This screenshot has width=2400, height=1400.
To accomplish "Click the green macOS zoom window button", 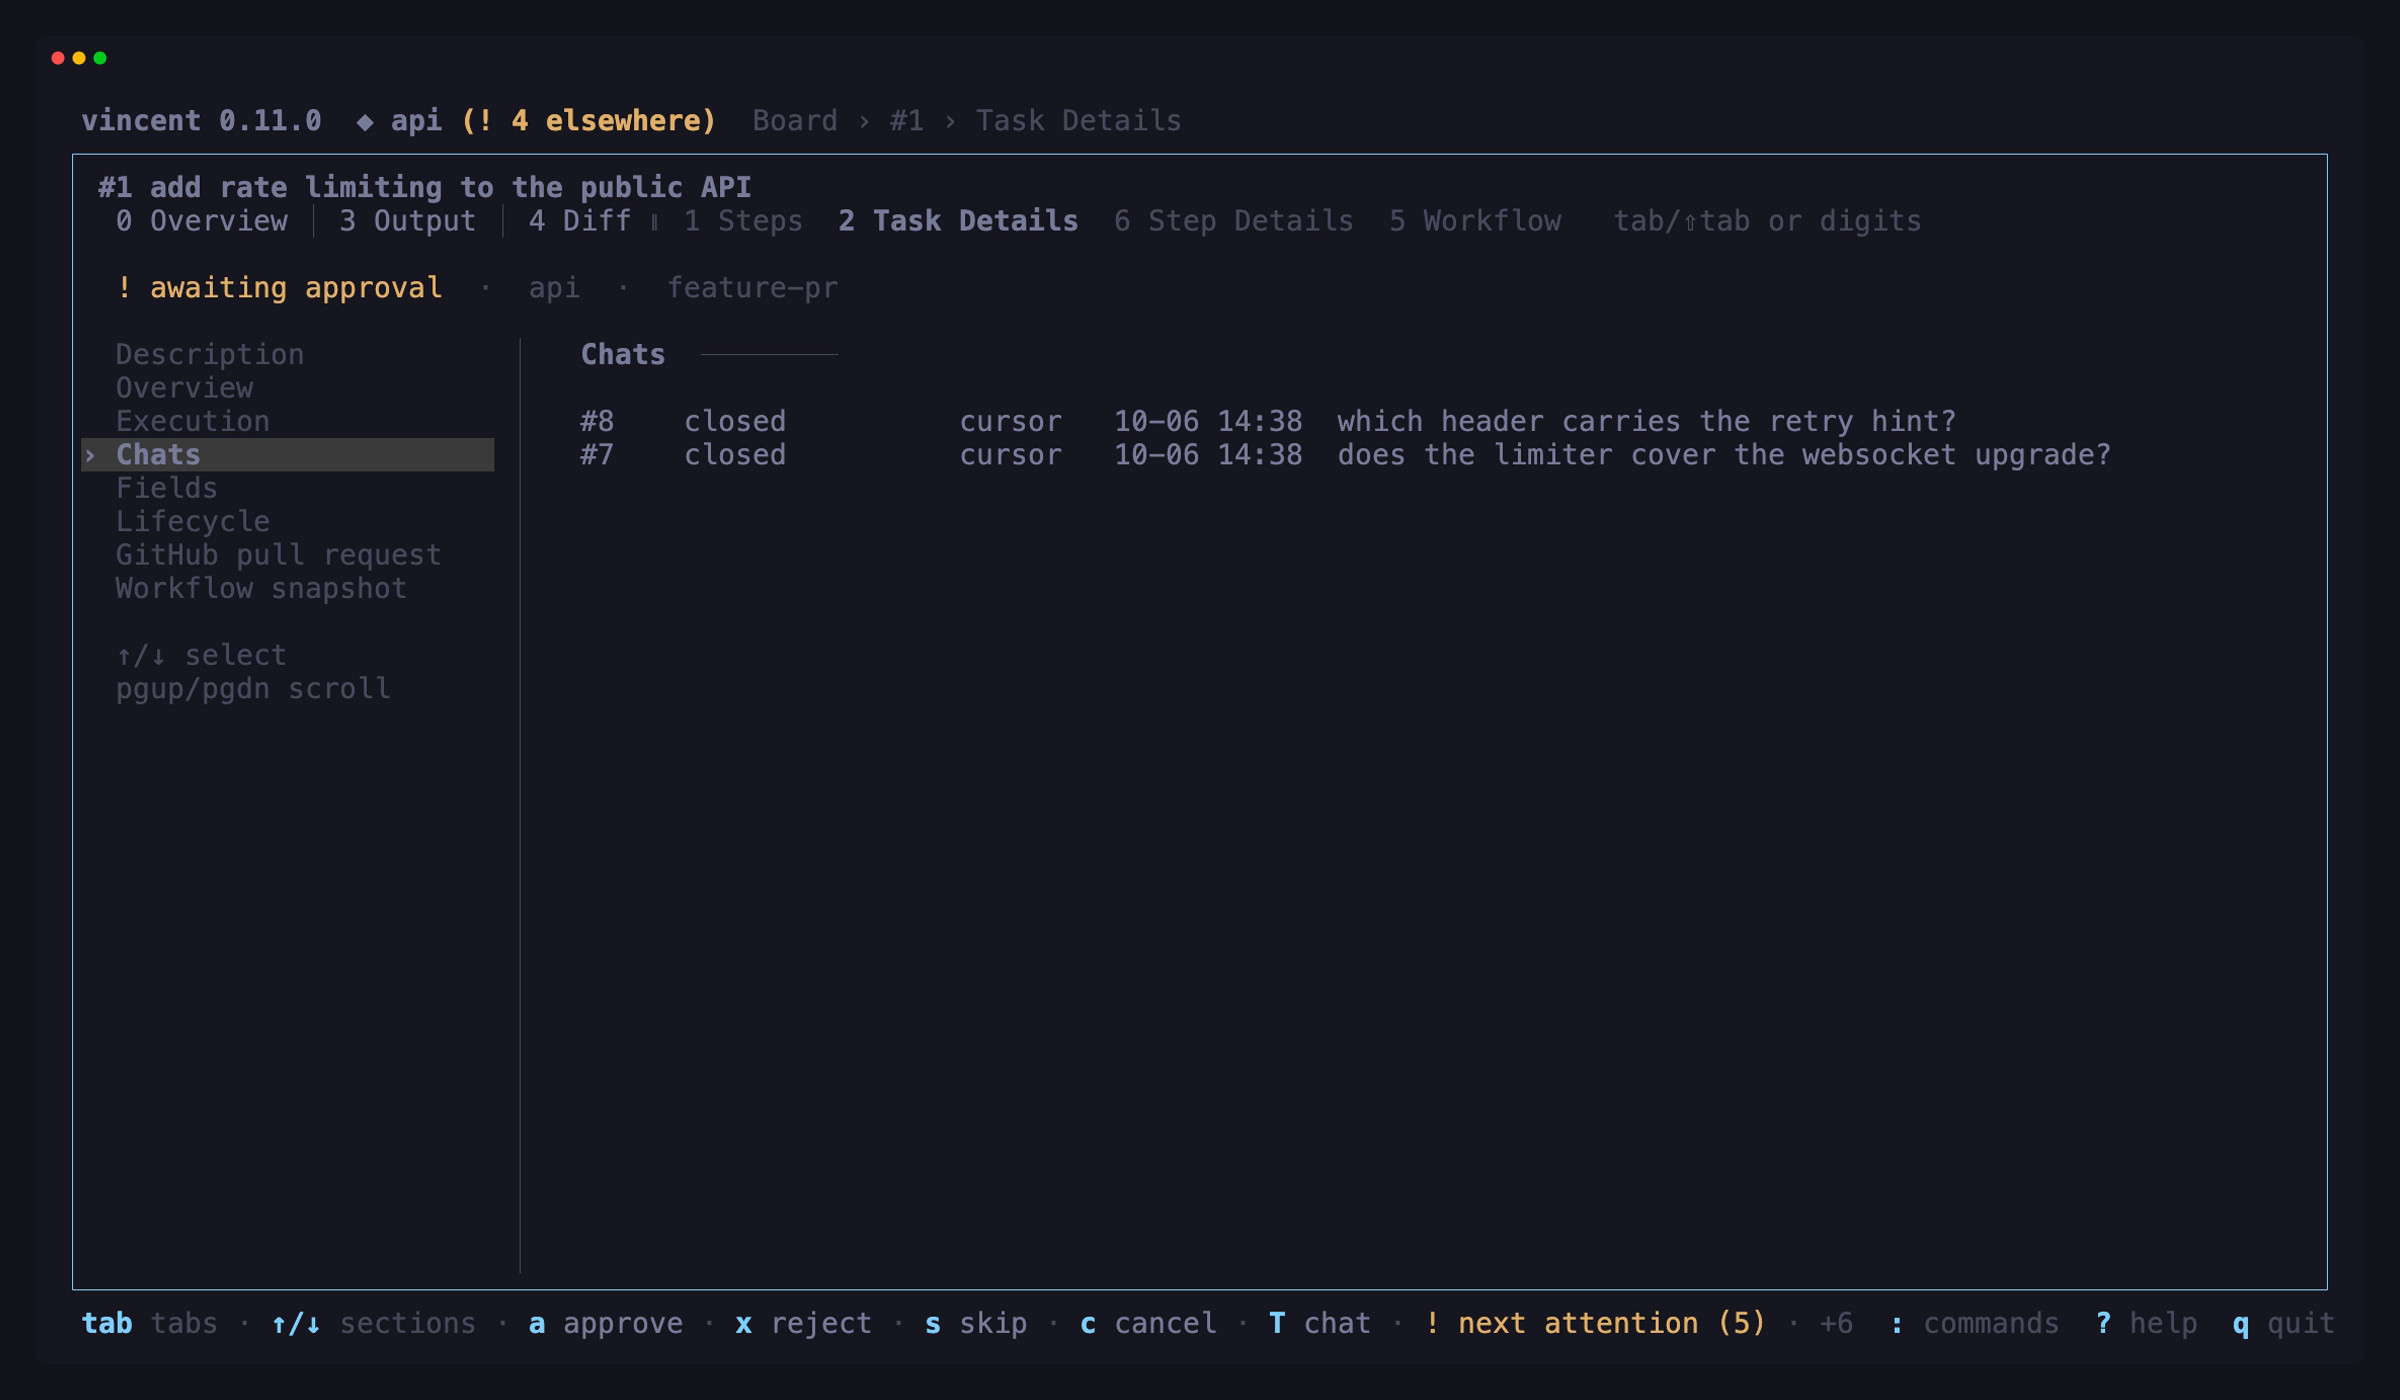I will [x=100, y=58].
